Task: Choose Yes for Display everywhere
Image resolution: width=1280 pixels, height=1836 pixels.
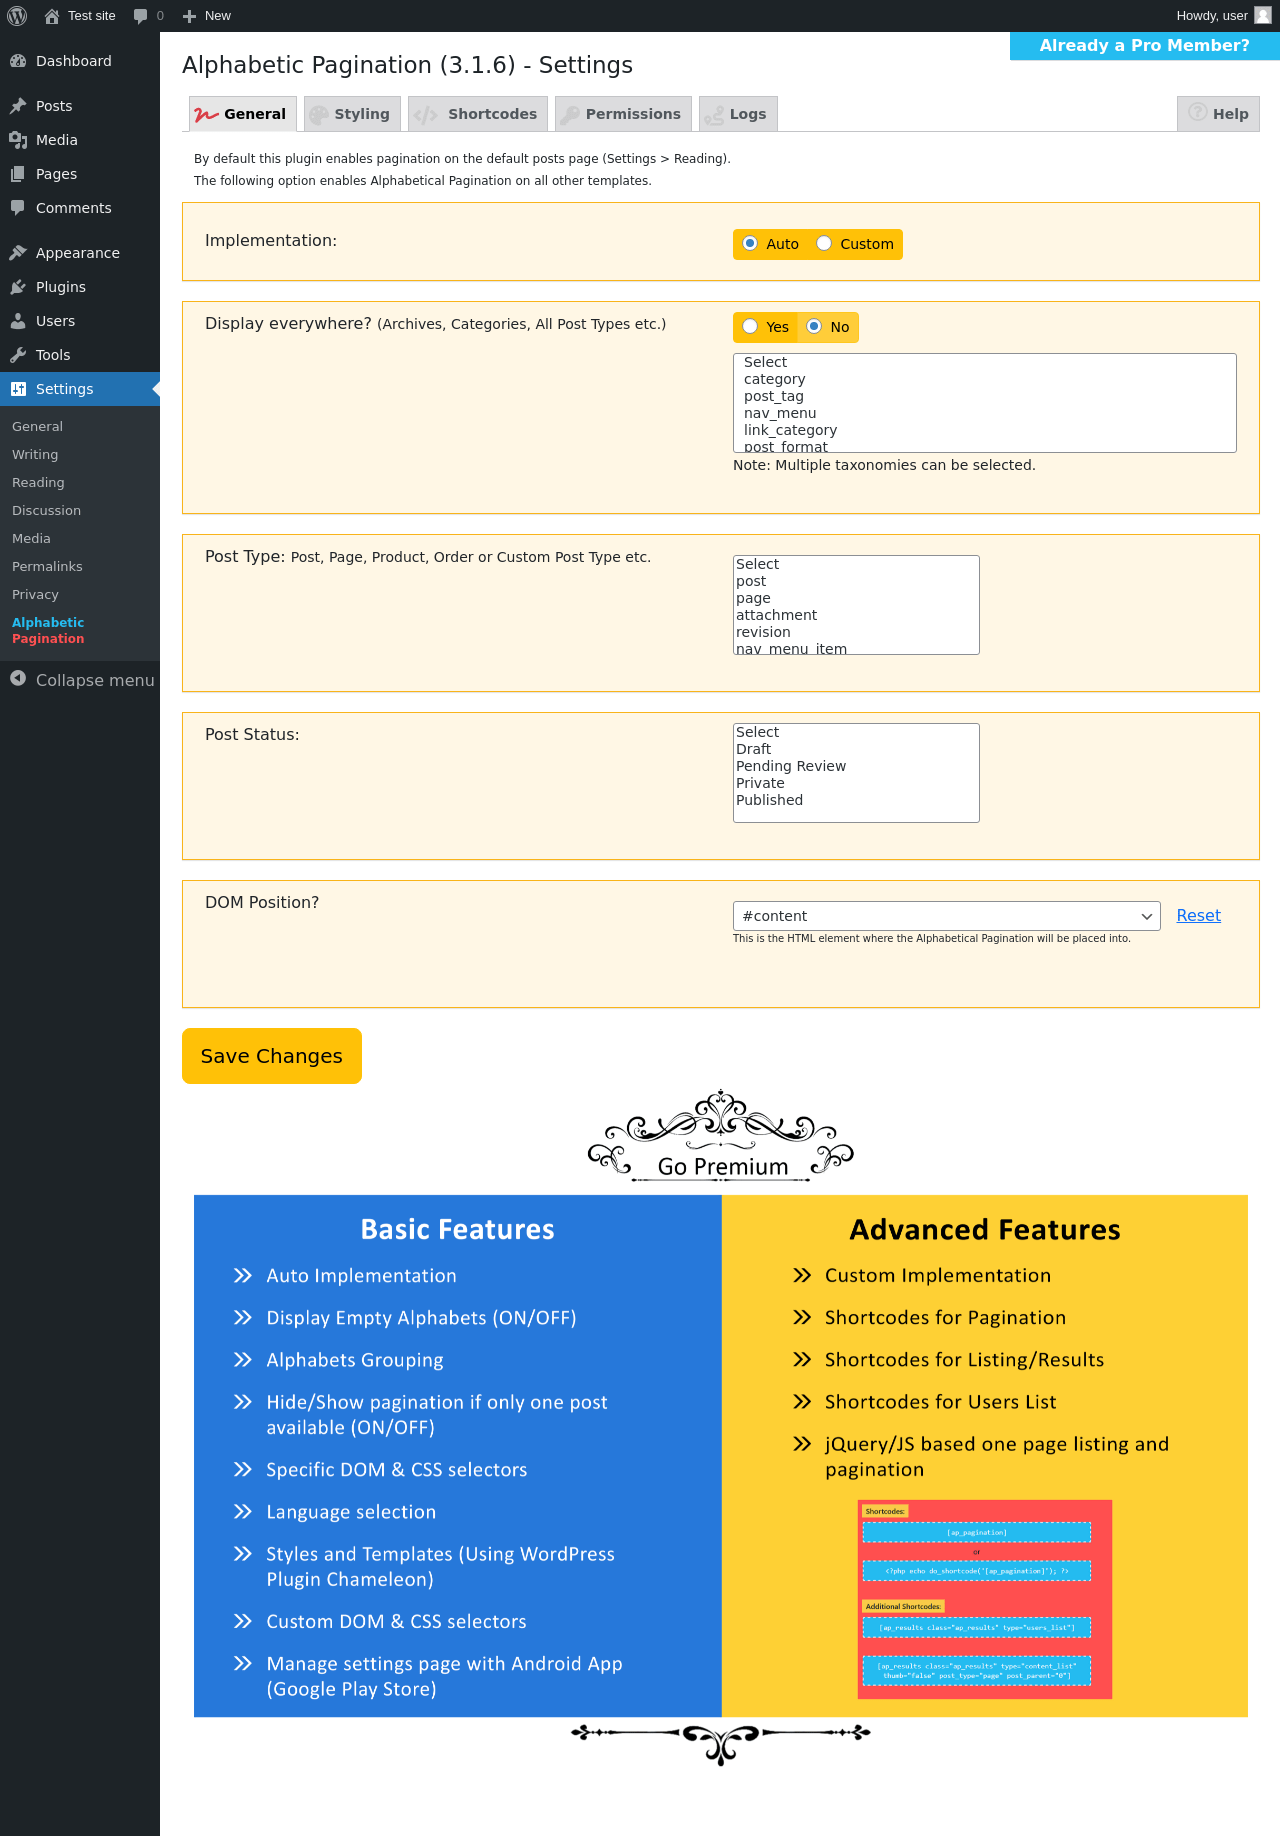Action: point(750,326)
